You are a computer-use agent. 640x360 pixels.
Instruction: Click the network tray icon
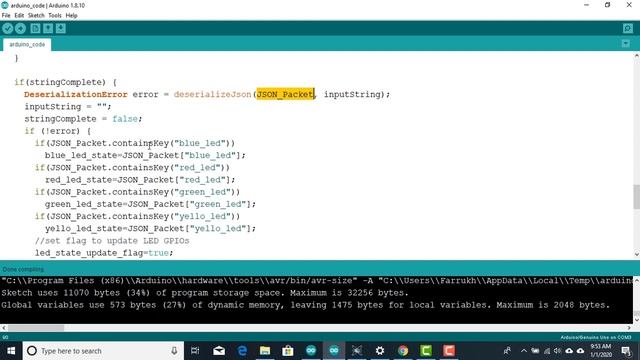(547, 351)
